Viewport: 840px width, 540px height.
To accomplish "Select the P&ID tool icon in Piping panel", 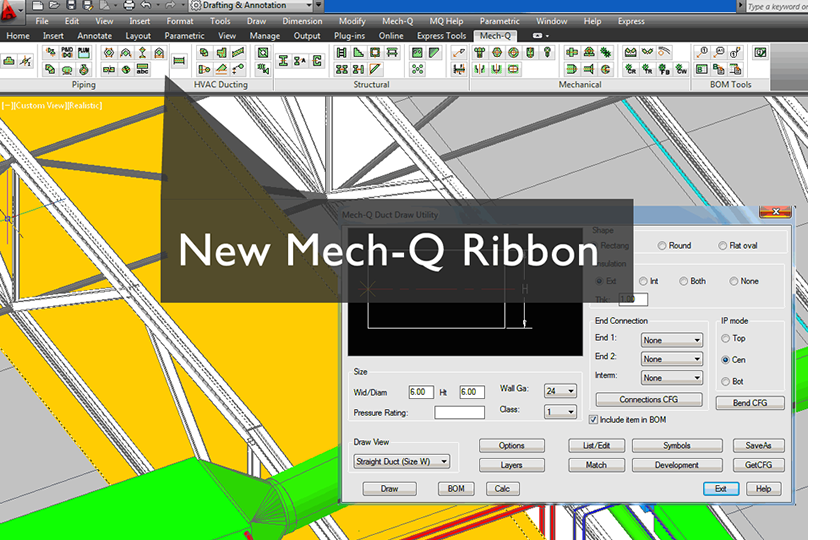I will tap(67, 52).
